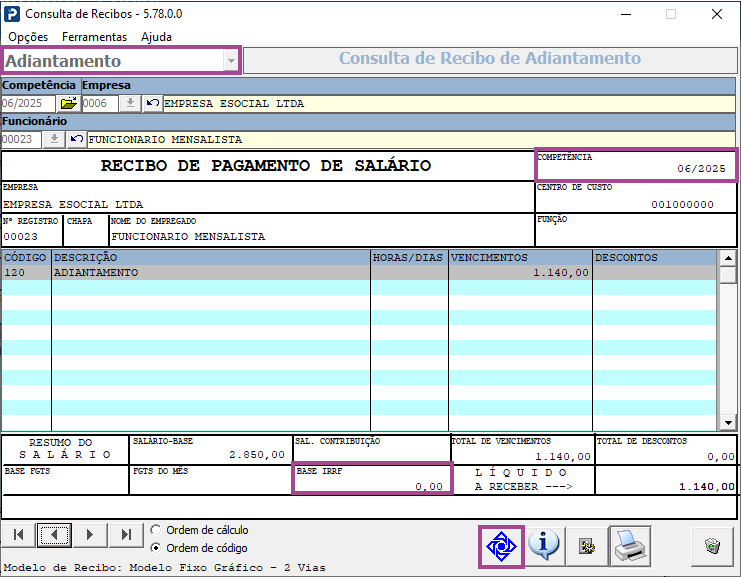Open the Empresa code lookup down-arrow

tap(130, 103)
